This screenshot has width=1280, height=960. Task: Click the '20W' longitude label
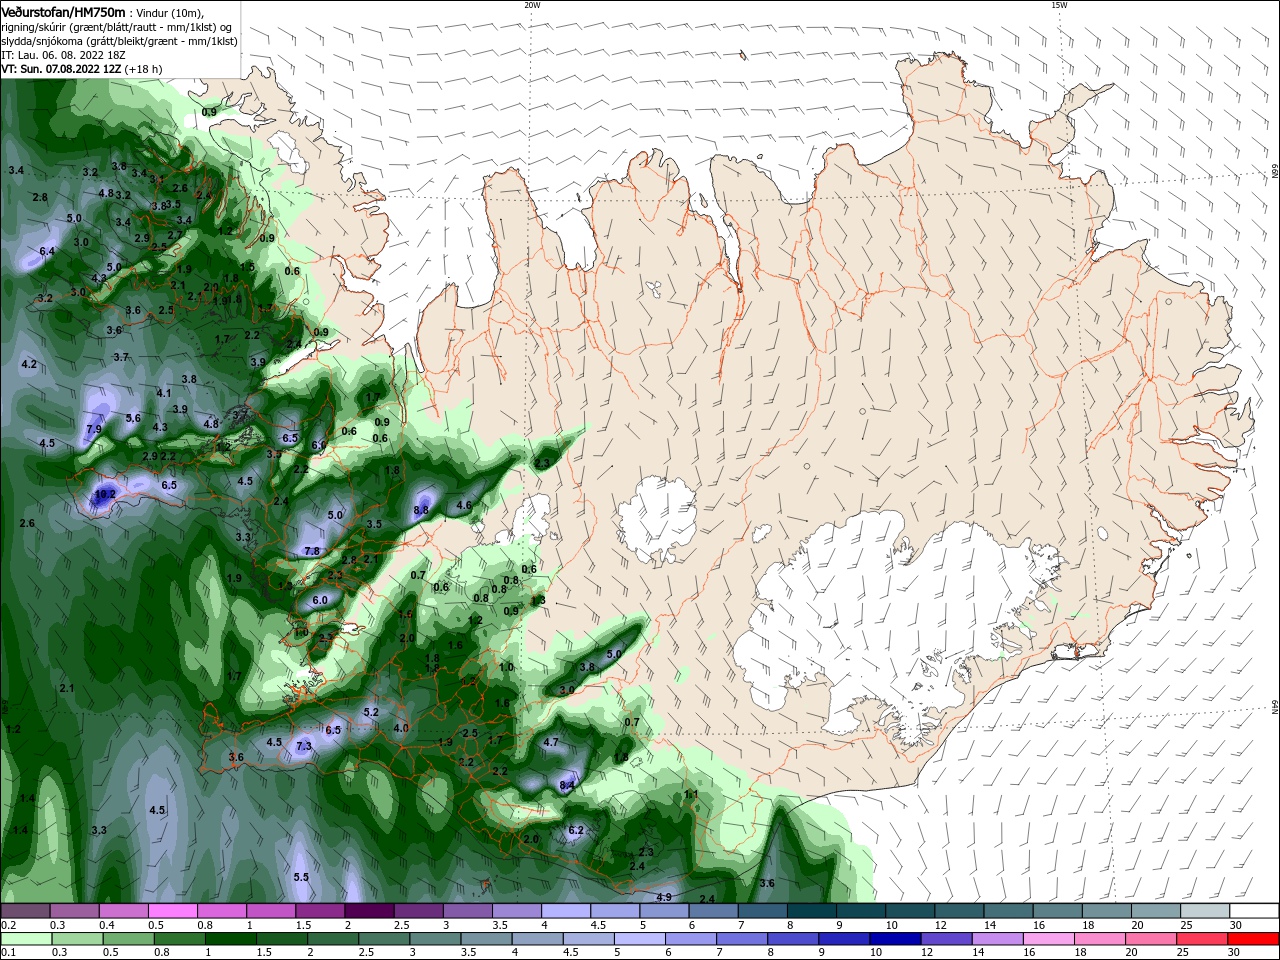[x=532, y=5]
